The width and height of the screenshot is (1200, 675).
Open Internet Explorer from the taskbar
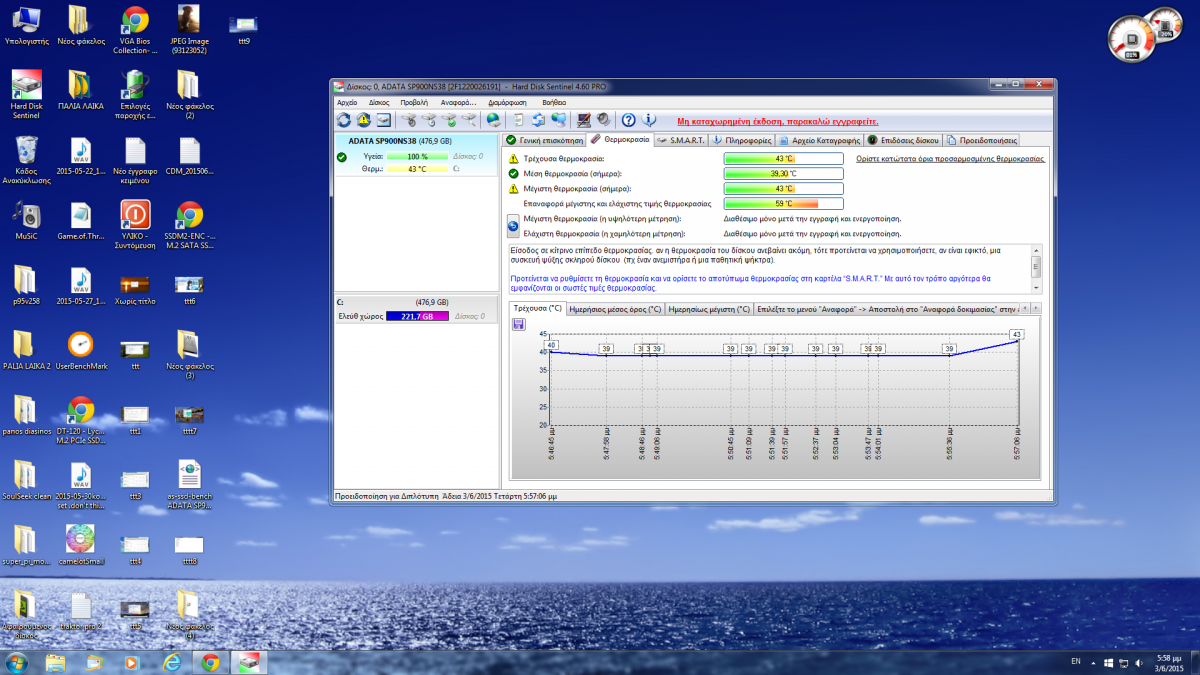(x=171, y=662)
